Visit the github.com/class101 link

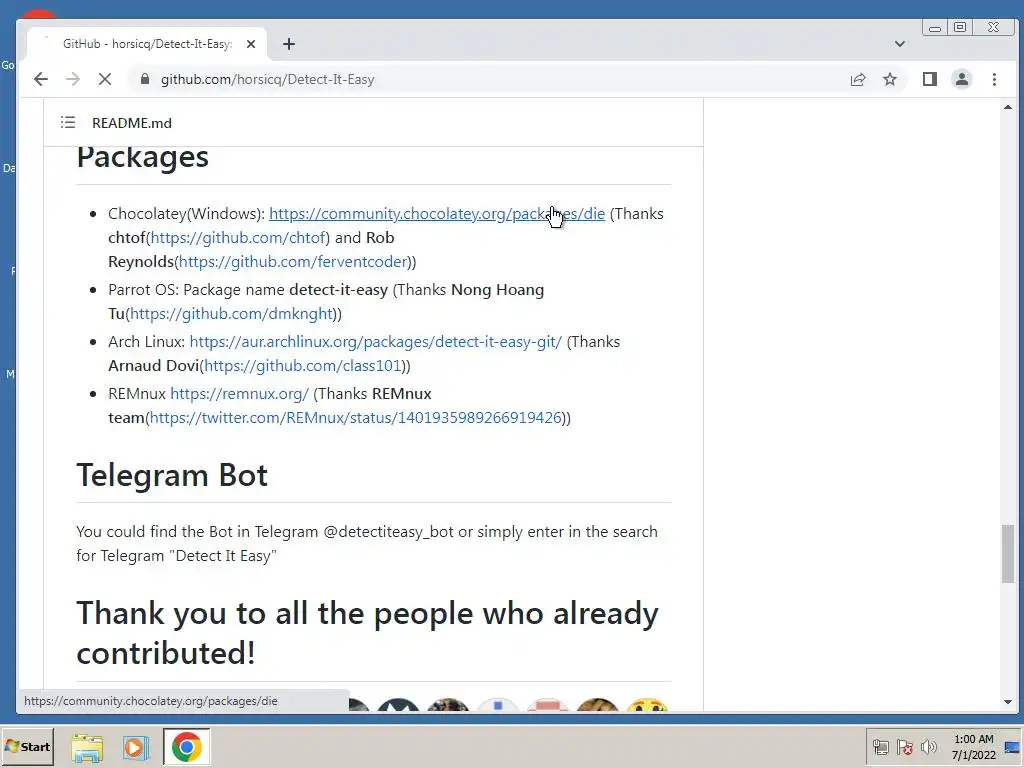(x=303, y=366)
